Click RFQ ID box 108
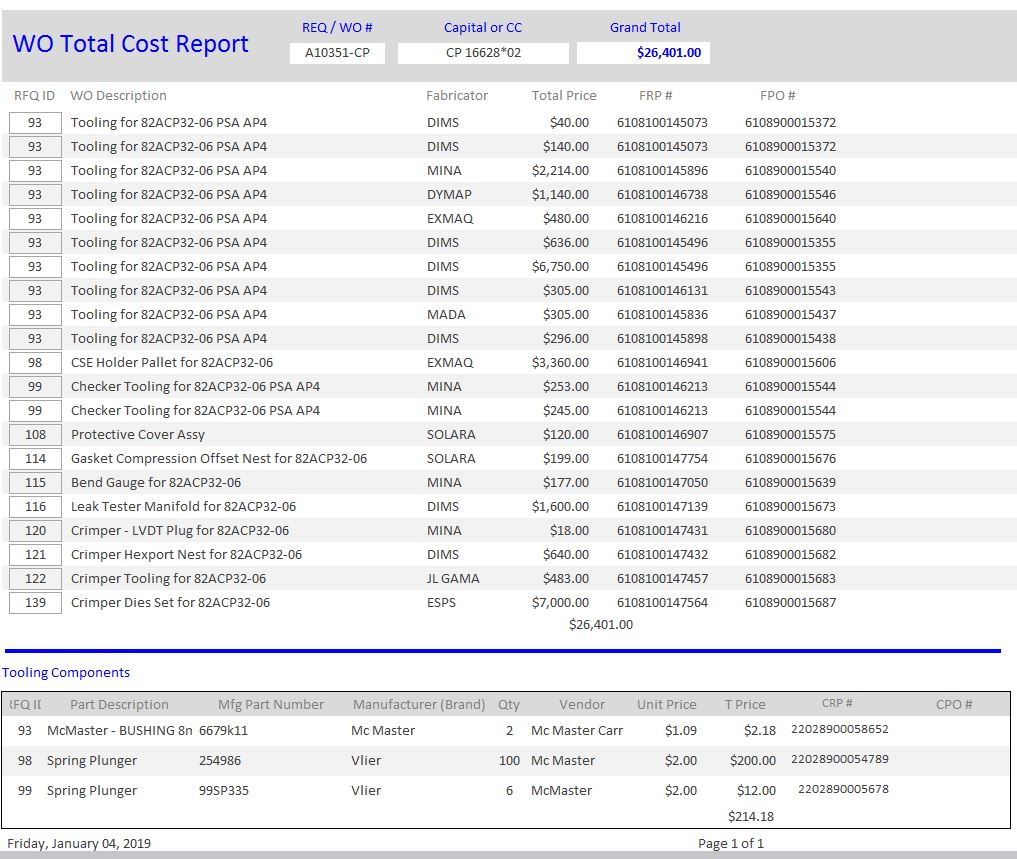Viewport: 1017px width, 859px height. click(35, 435)
